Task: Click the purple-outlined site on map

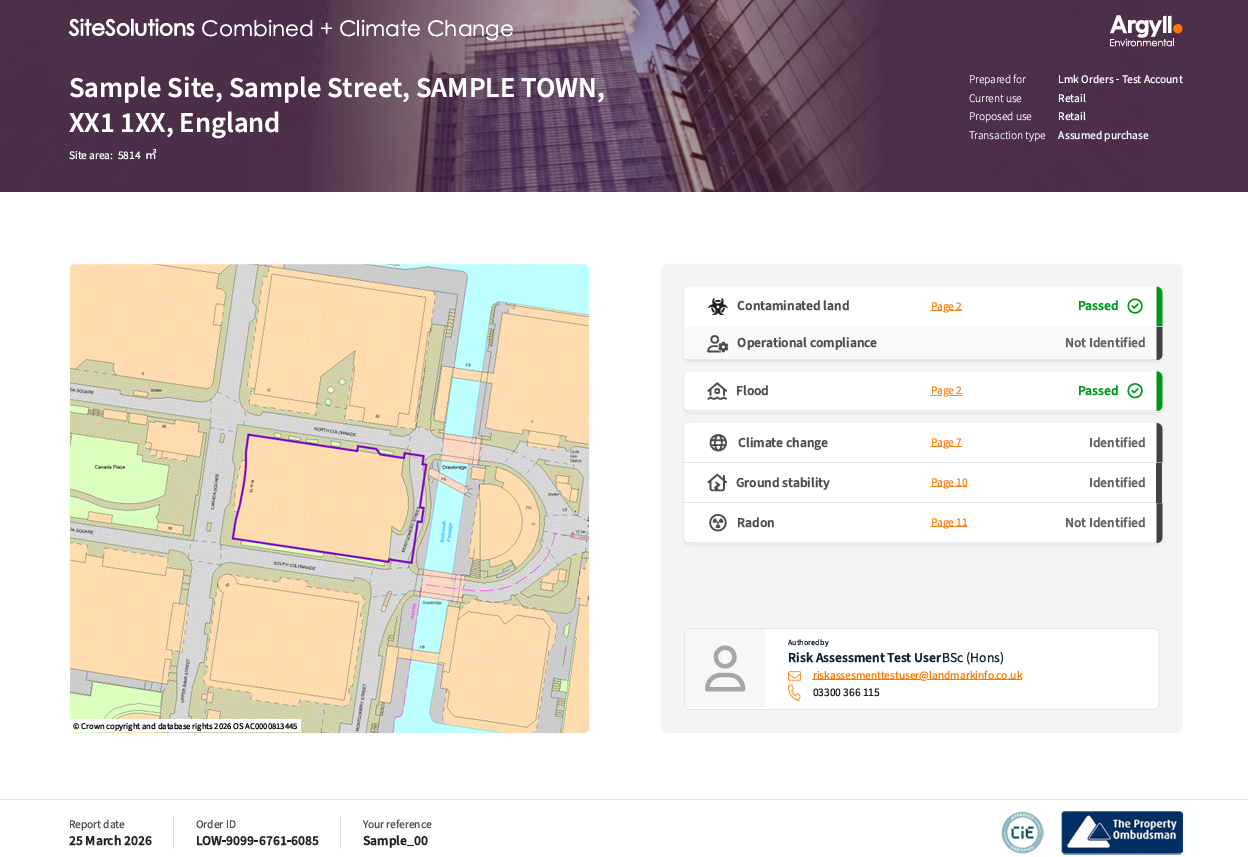Action: tap(320, 497)
